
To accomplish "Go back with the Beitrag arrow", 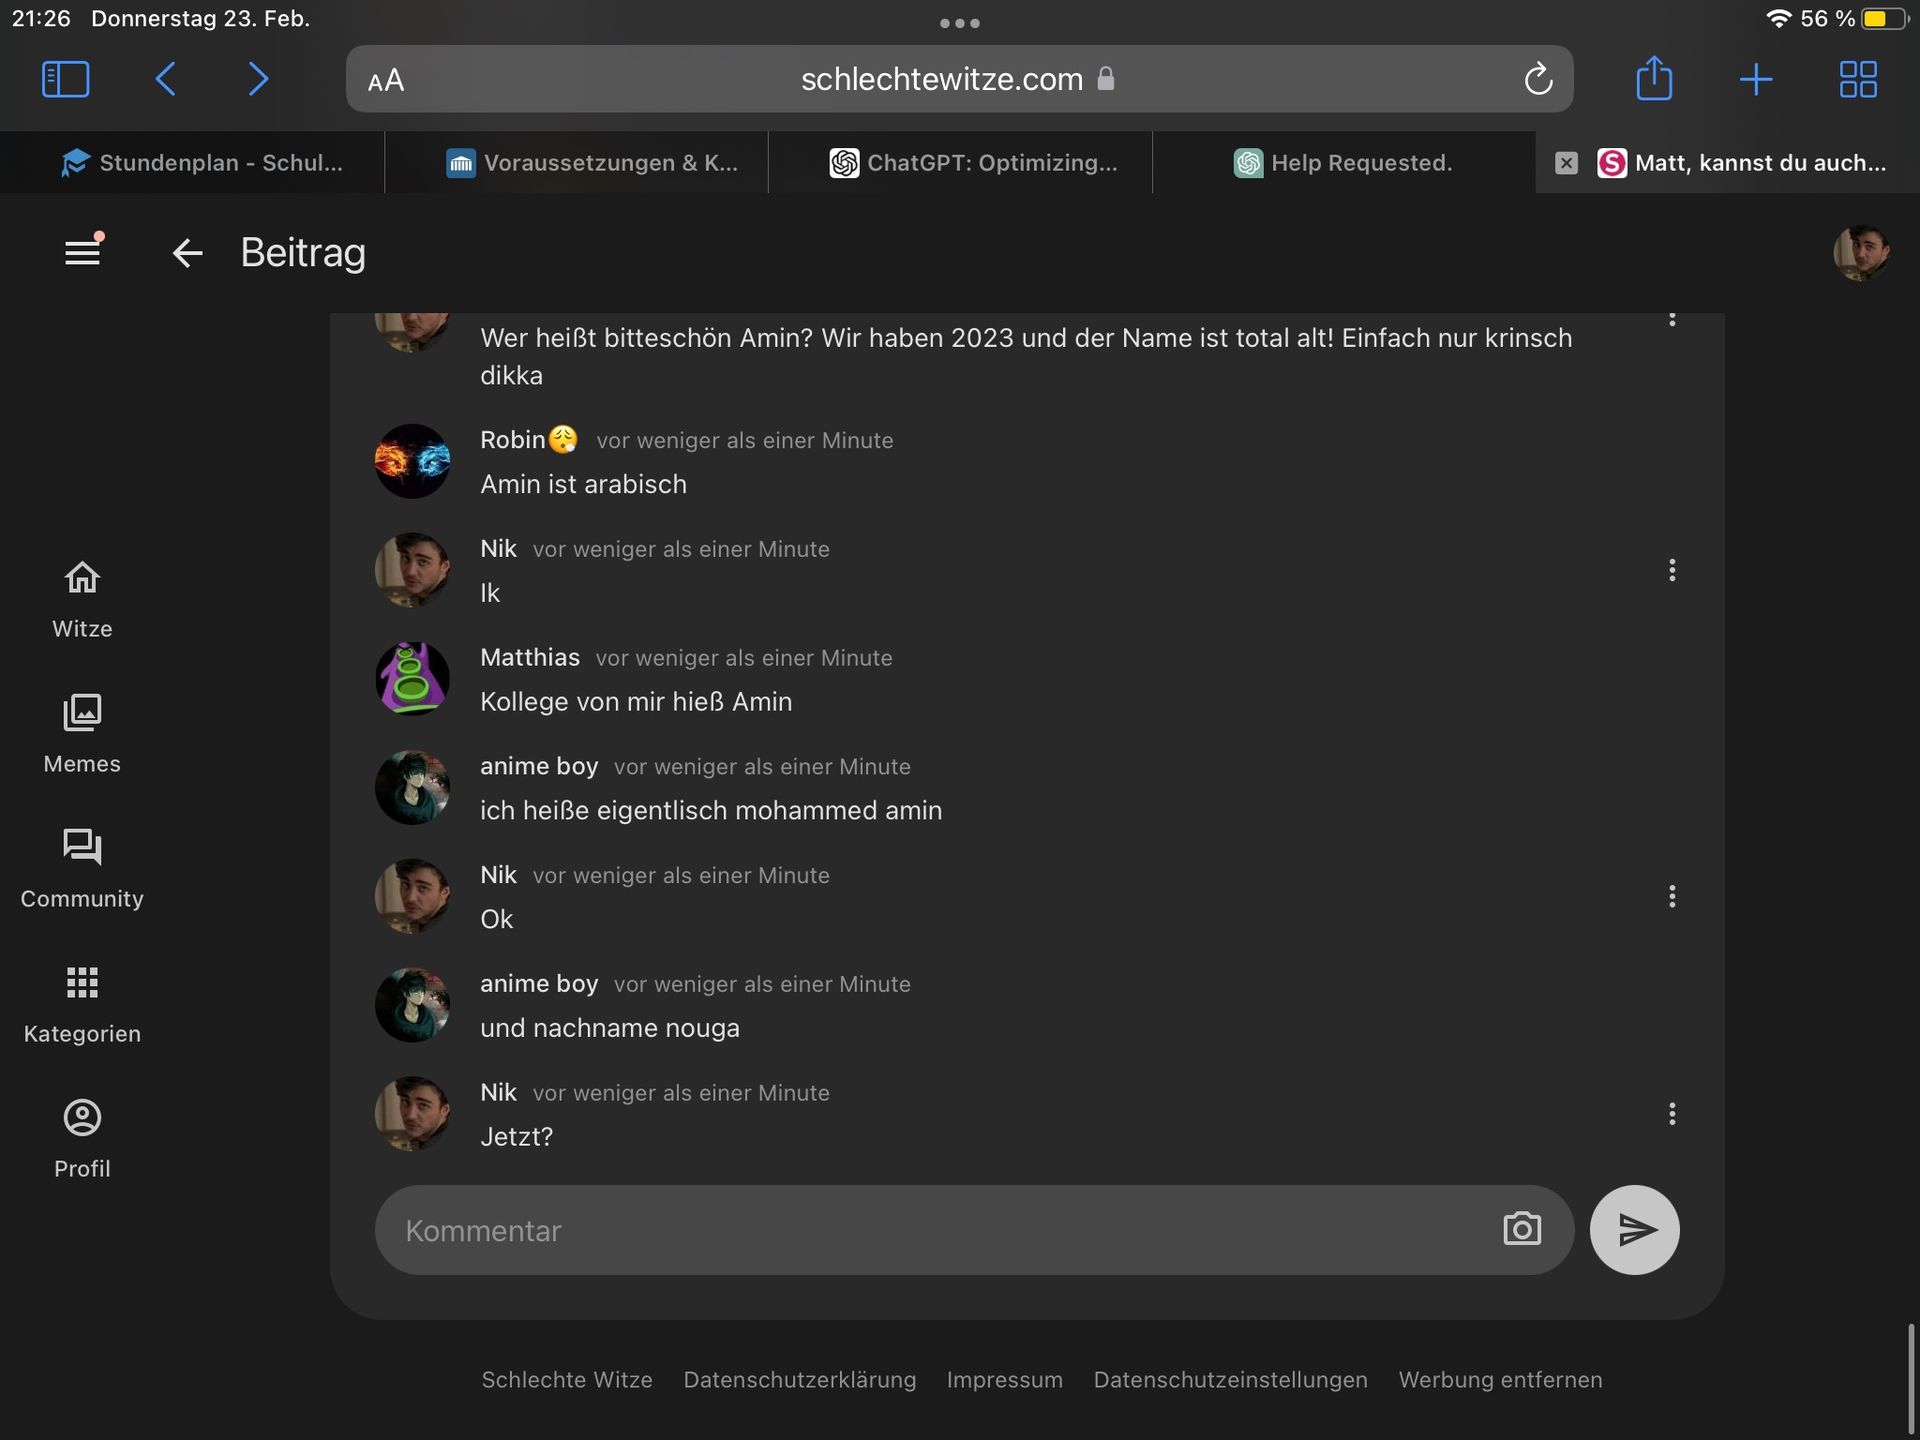I will click(187, 253).
